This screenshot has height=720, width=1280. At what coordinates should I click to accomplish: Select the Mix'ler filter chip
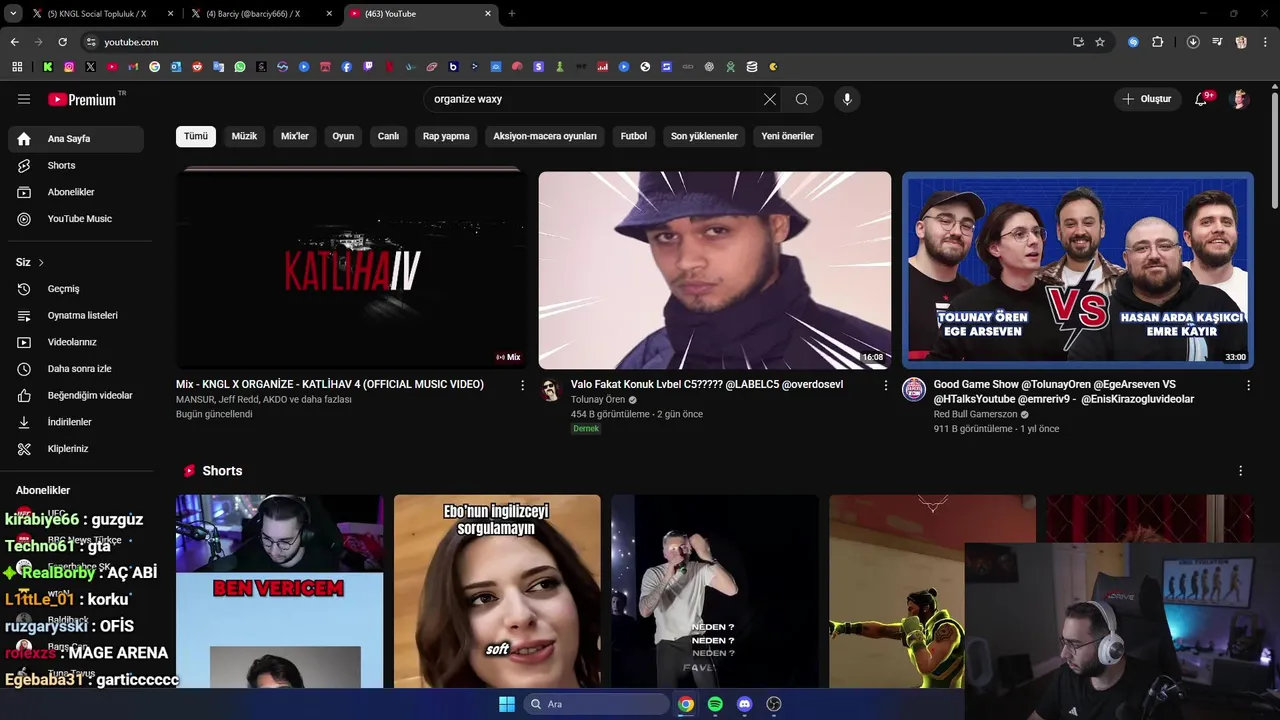click(295, 136)
